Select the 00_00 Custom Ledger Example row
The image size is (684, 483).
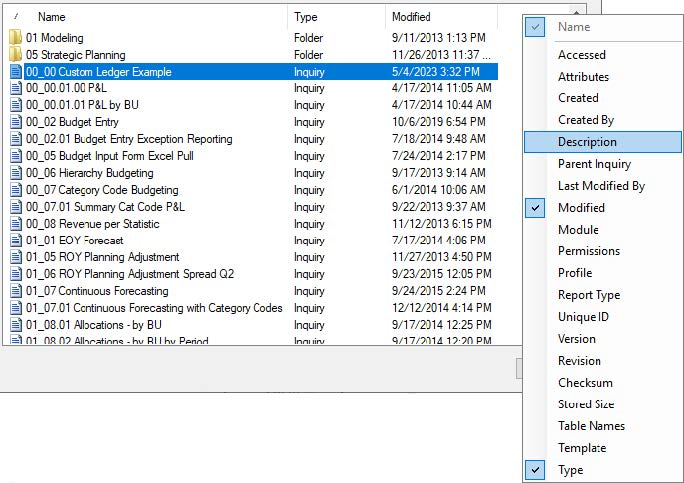pyautogui.click(x=99, y=72)
